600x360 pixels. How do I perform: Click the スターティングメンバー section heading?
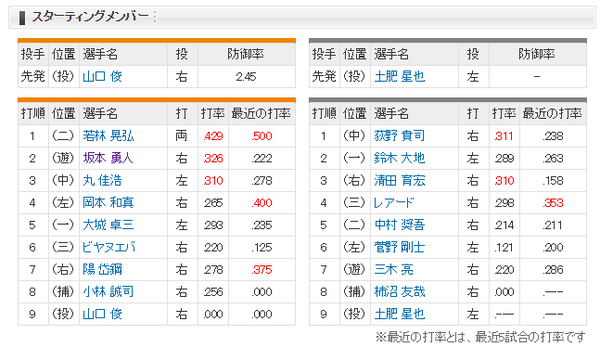point(90,16)
